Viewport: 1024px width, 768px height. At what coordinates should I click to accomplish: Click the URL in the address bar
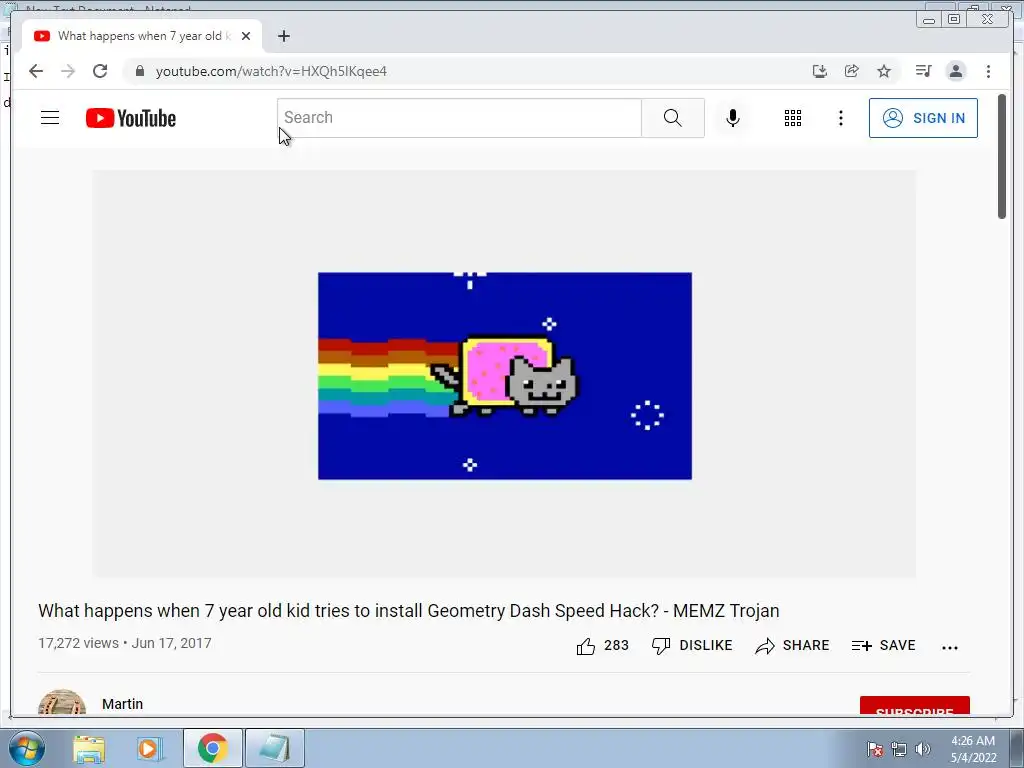271,71
